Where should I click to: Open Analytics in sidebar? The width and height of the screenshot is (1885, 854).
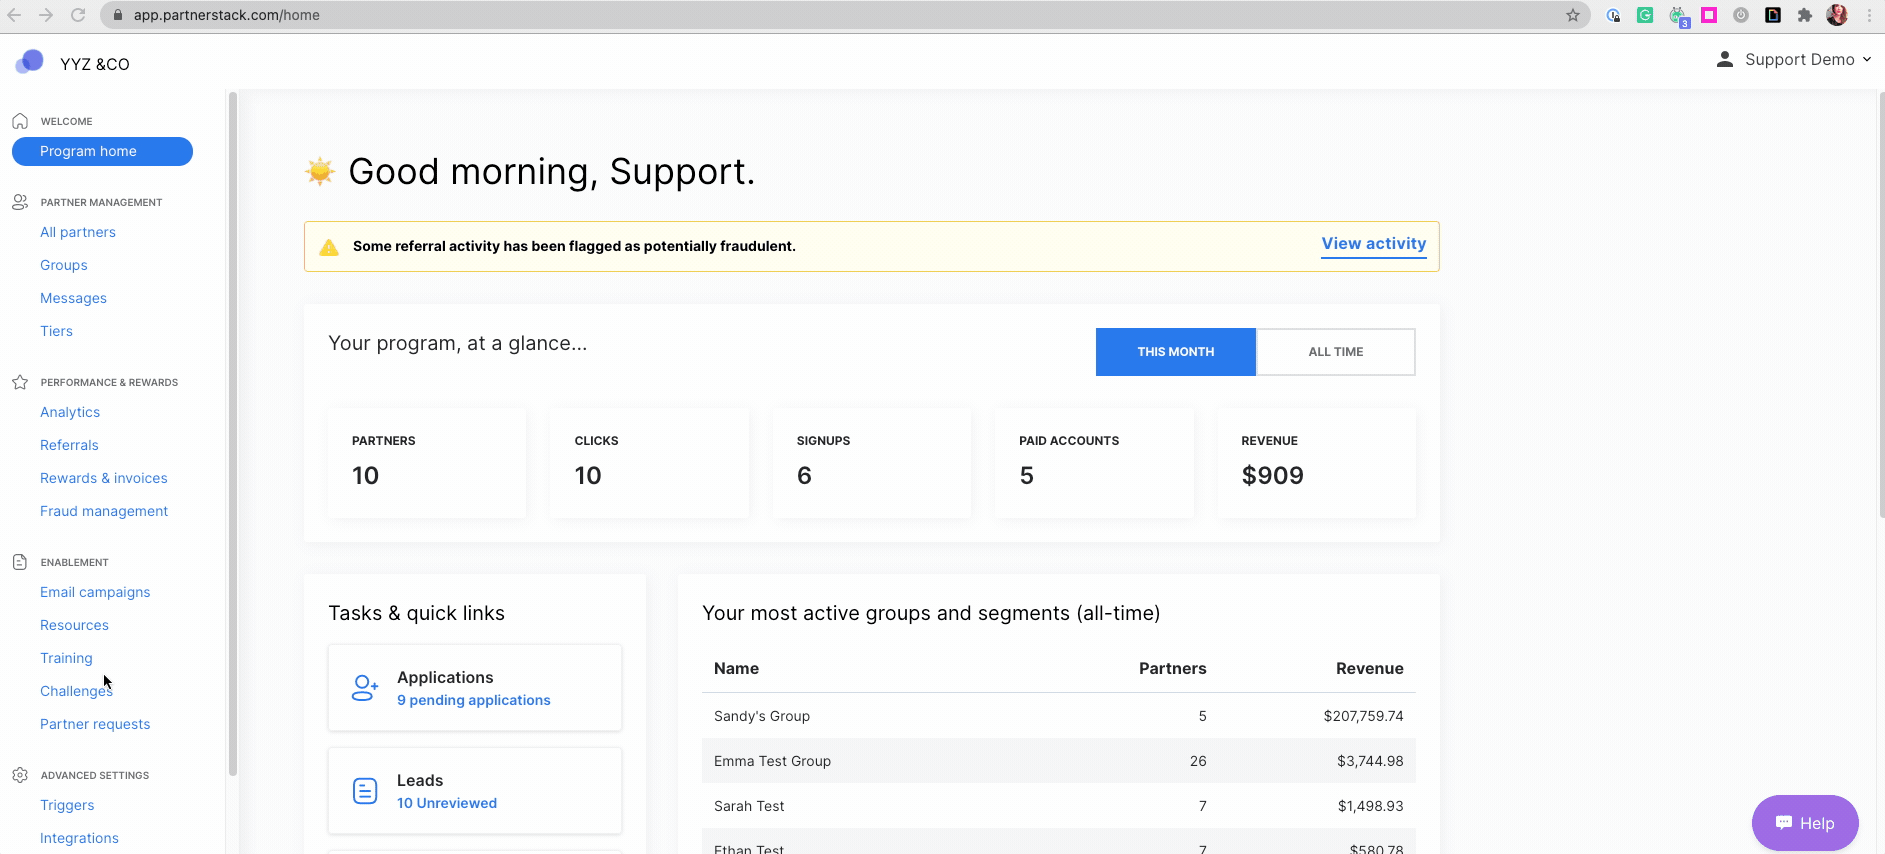click(x=70, y=412)
